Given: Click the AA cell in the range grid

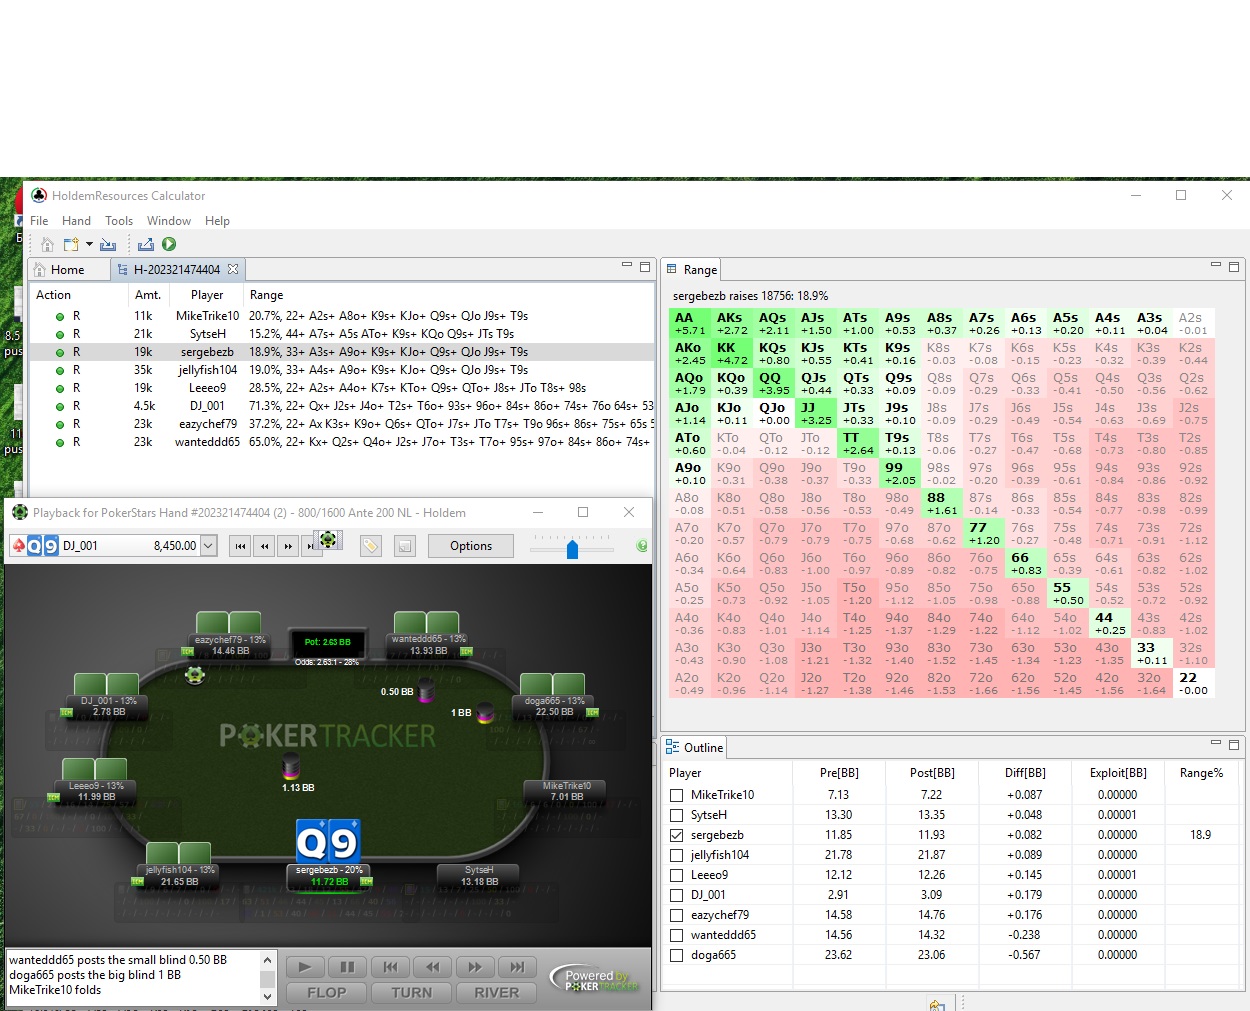Looking at the screenshot, I should pyautogui.click(x=690, y=324).
